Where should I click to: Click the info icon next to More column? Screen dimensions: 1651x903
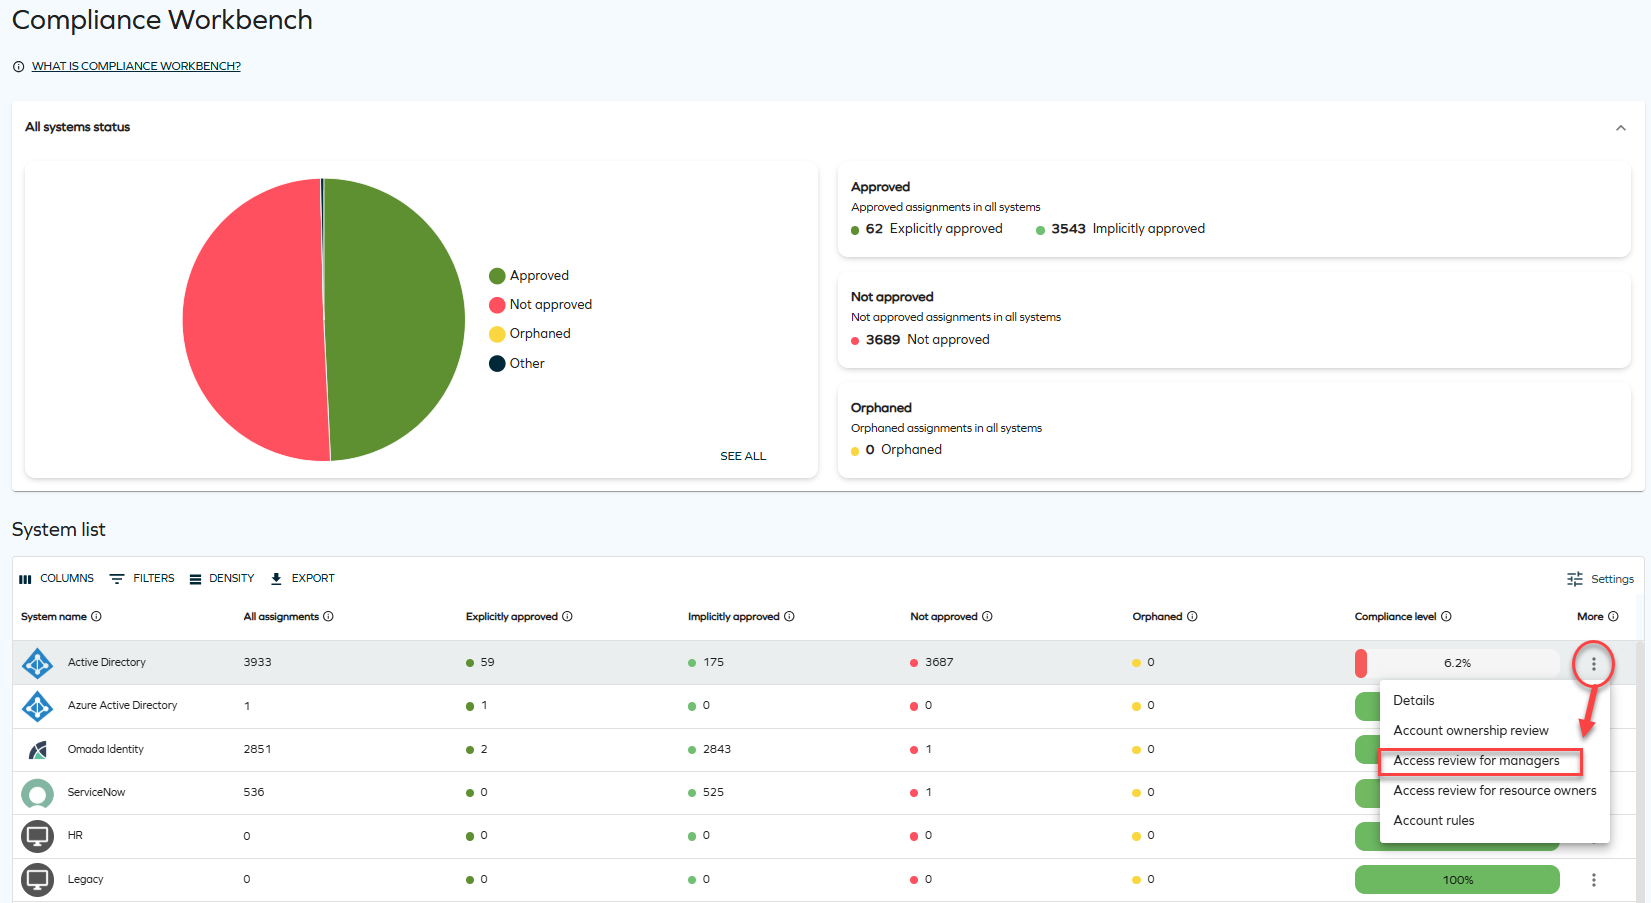pos(1613,617)
